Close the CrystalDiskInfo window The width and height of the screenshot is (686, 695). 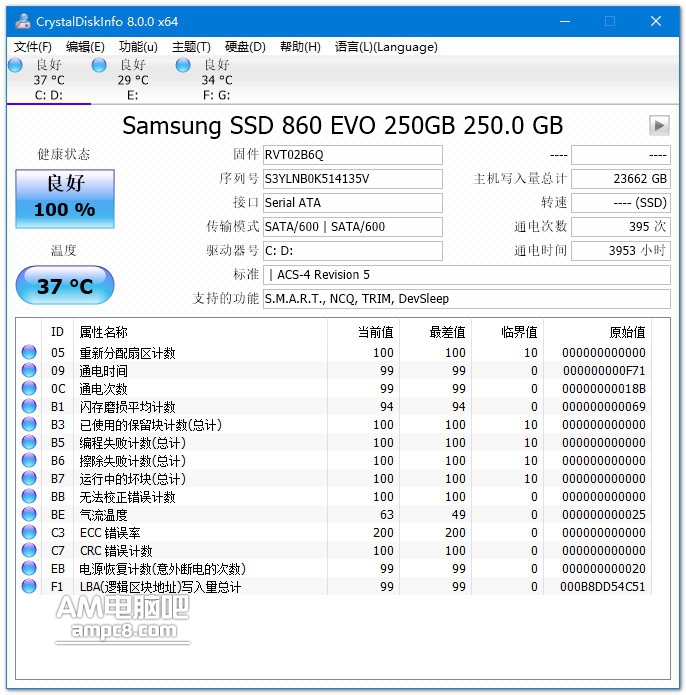[x=656, y=21]
